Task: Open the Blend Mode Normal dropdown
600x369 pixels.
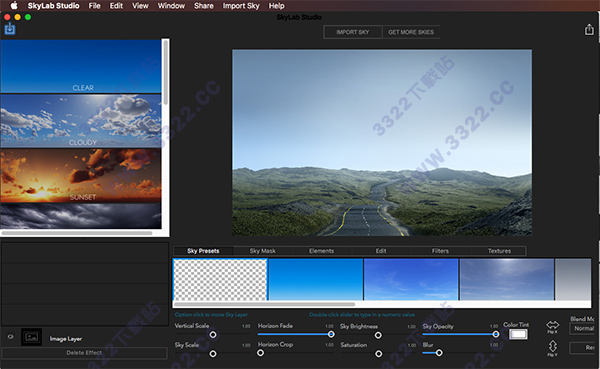Action: pos(583,328)
